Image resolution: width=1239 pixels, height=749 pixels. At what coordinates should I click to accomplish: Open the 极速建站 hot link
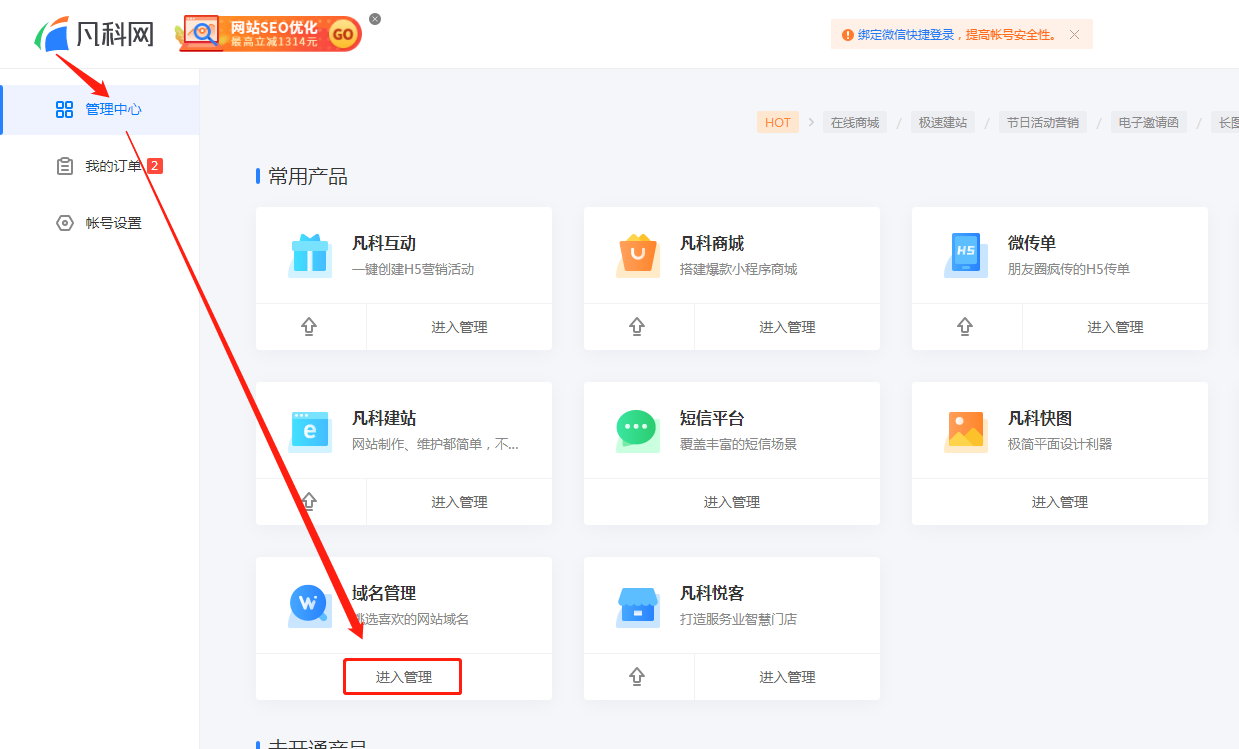(x=943, y=123)
